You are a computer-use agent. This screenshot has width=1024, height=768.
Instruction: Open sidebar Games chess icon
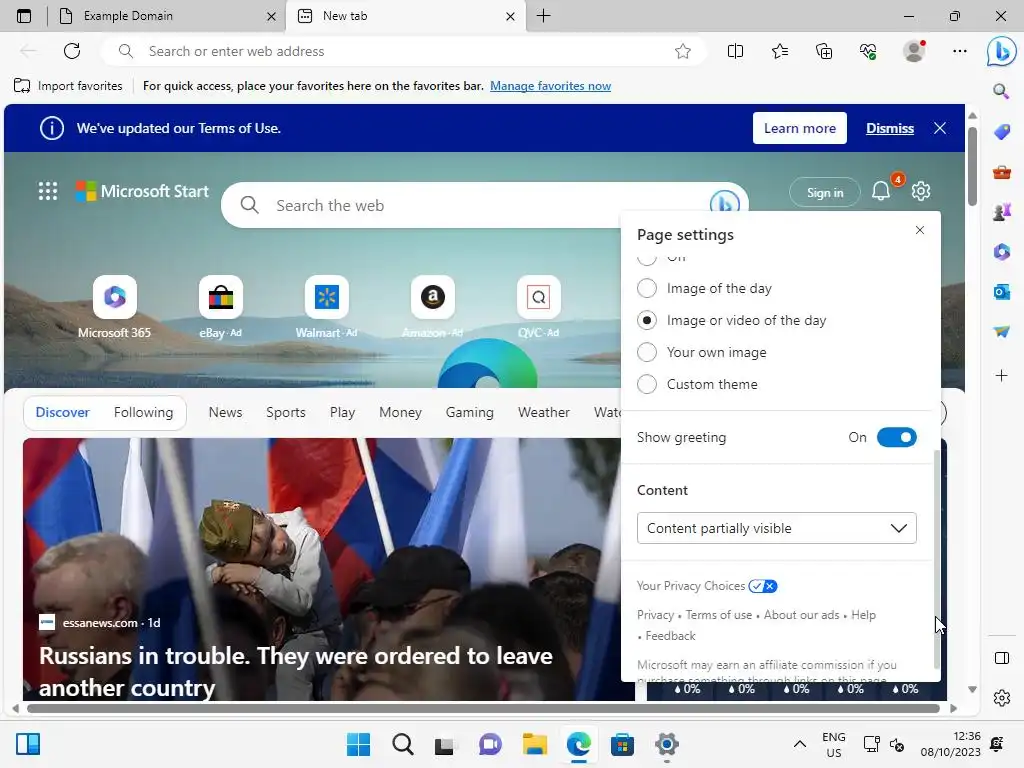tap(1001, 212)
